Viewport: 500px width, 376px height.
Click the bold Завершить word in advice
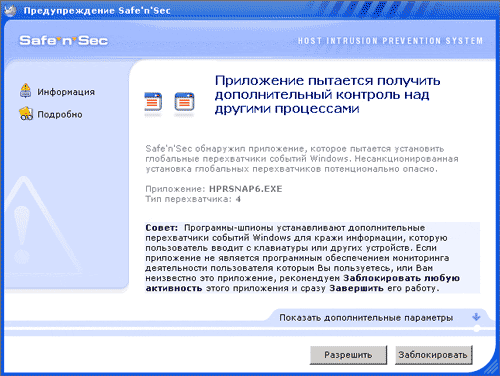click(x=356, y=288)
